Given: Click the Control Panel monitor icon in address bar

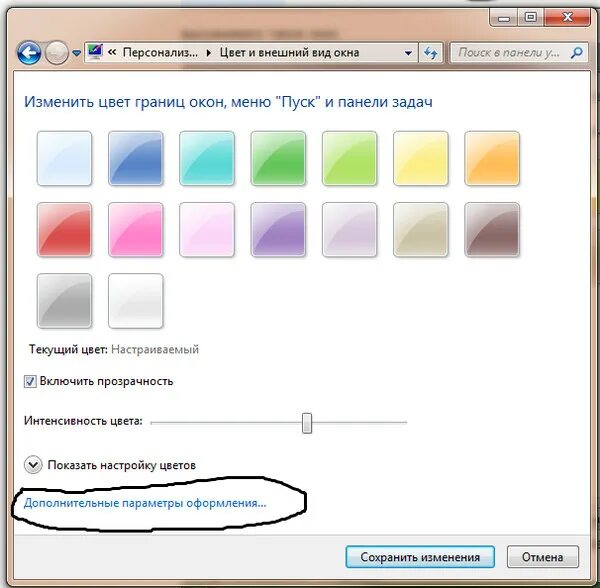Looking at the screenshot, I should tap(95, 52).
